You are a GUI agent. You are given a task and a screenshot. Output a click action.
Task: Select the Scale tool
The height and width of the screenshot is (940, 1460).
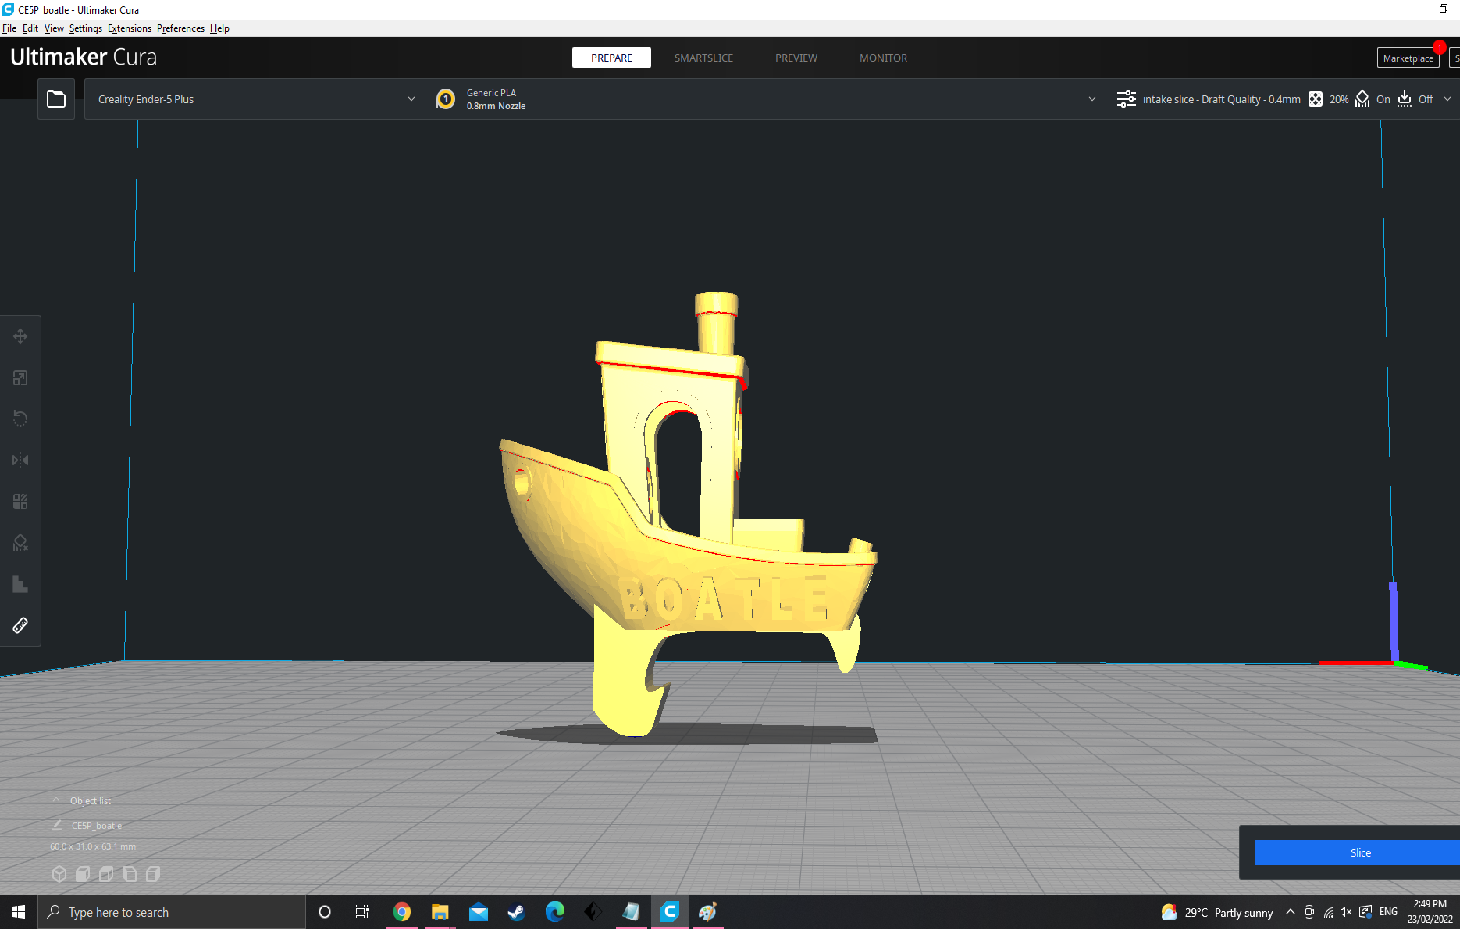tap(20, 377)
